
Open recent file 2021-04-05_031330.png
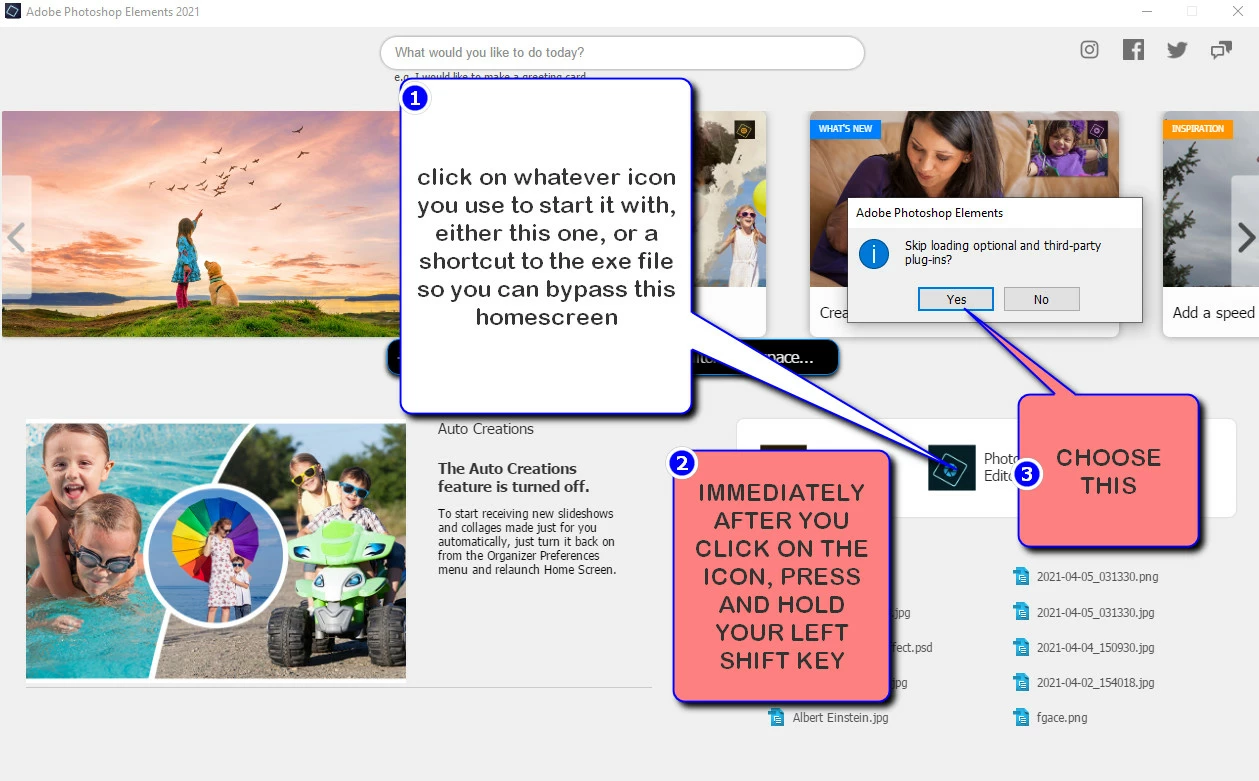(x=1097, y=576)
